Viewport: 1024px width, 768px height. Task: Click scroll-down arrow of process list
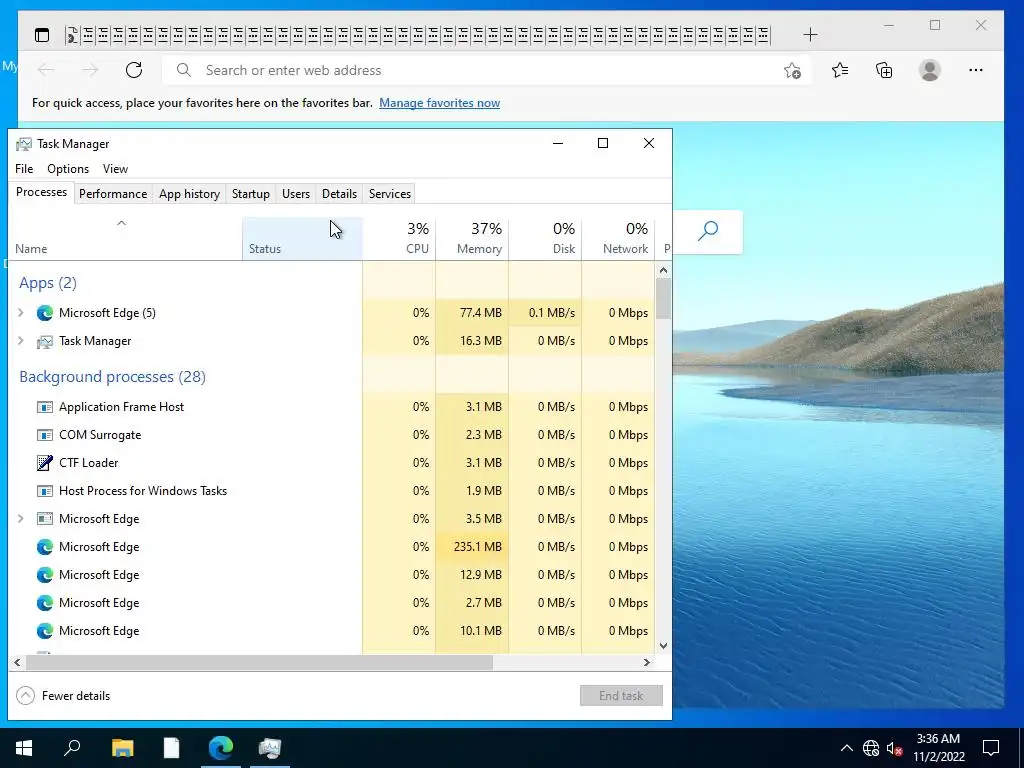664,646
